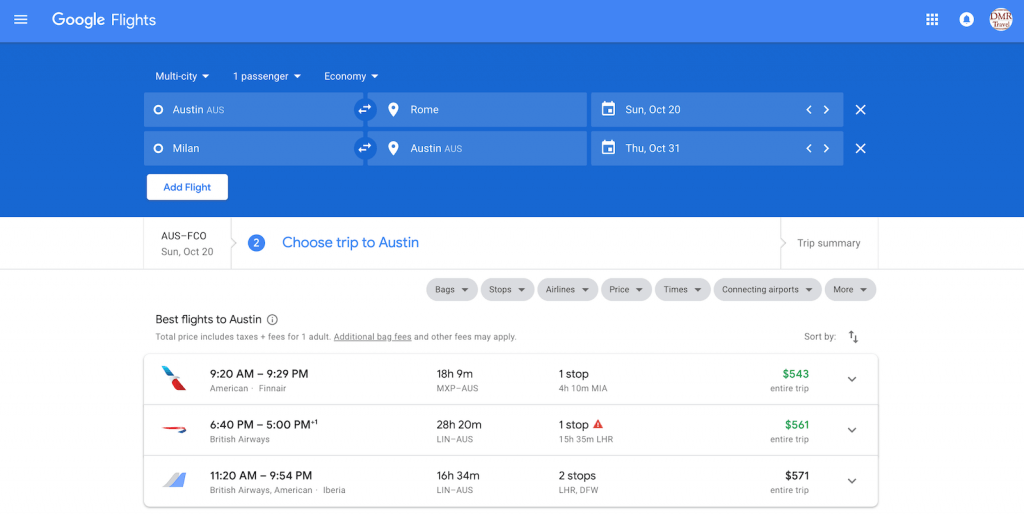
Task: Edit the Rome destination field
Action: tap(477, 110)
